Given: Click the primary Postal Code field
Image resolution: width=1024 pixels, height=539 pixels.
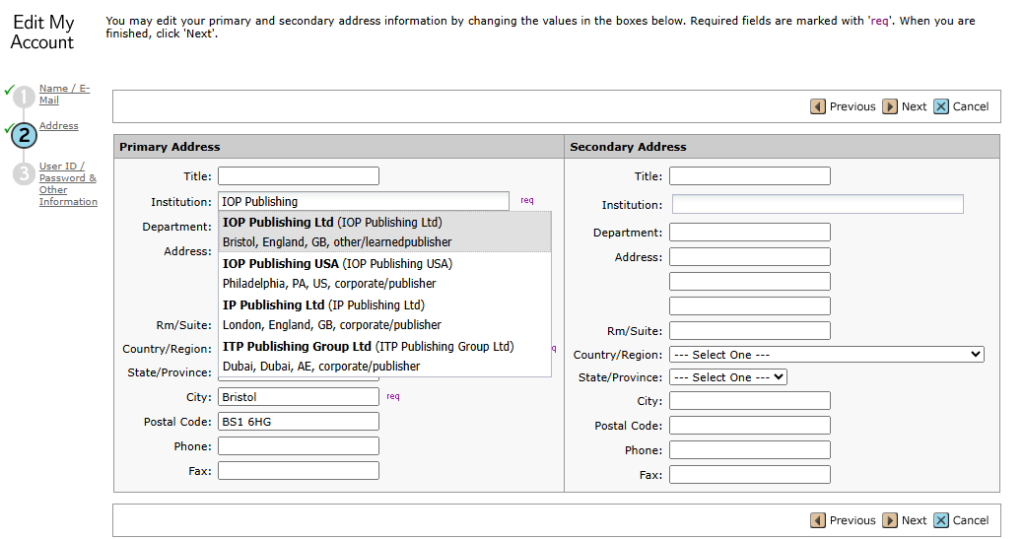Looking at the screenshot, I should 298,421.
